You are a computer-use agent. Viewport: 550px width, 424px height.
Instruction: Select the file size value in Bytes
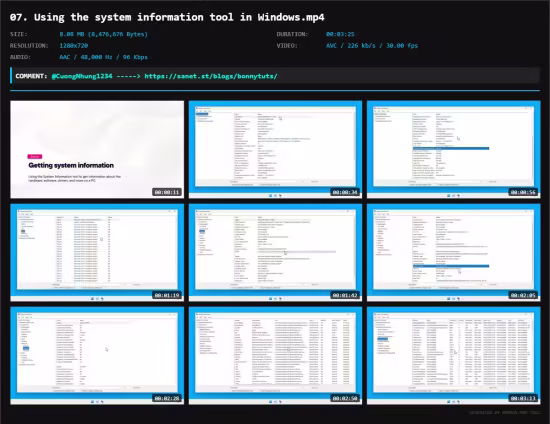pos(103,34)
